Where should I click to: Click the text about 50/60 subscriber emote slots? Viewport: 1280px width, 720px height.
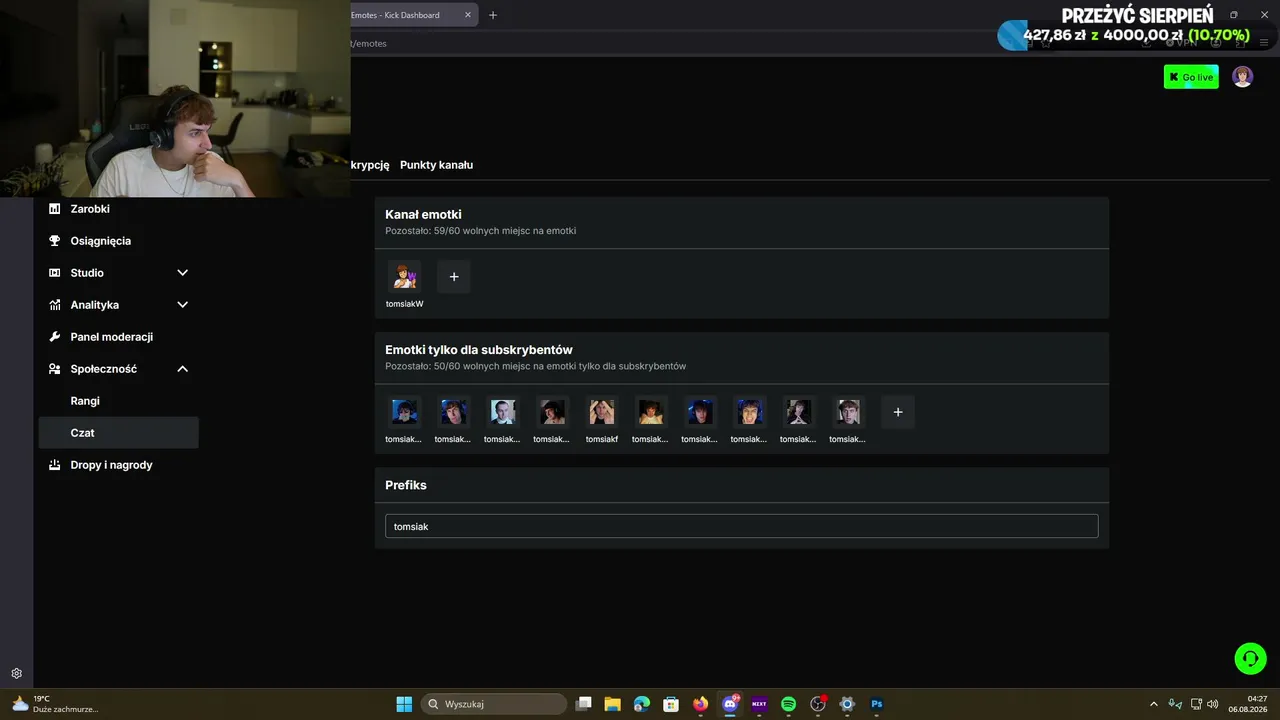pyautogui.click(x=535, y=367)
